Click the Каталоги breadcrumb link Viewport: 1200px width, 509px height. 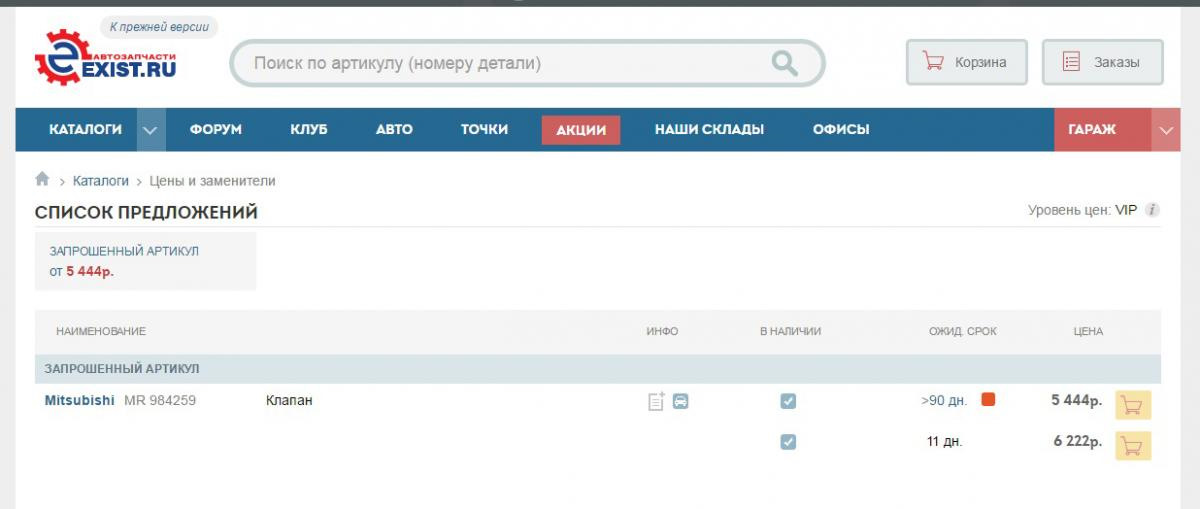tap(101, 181)
